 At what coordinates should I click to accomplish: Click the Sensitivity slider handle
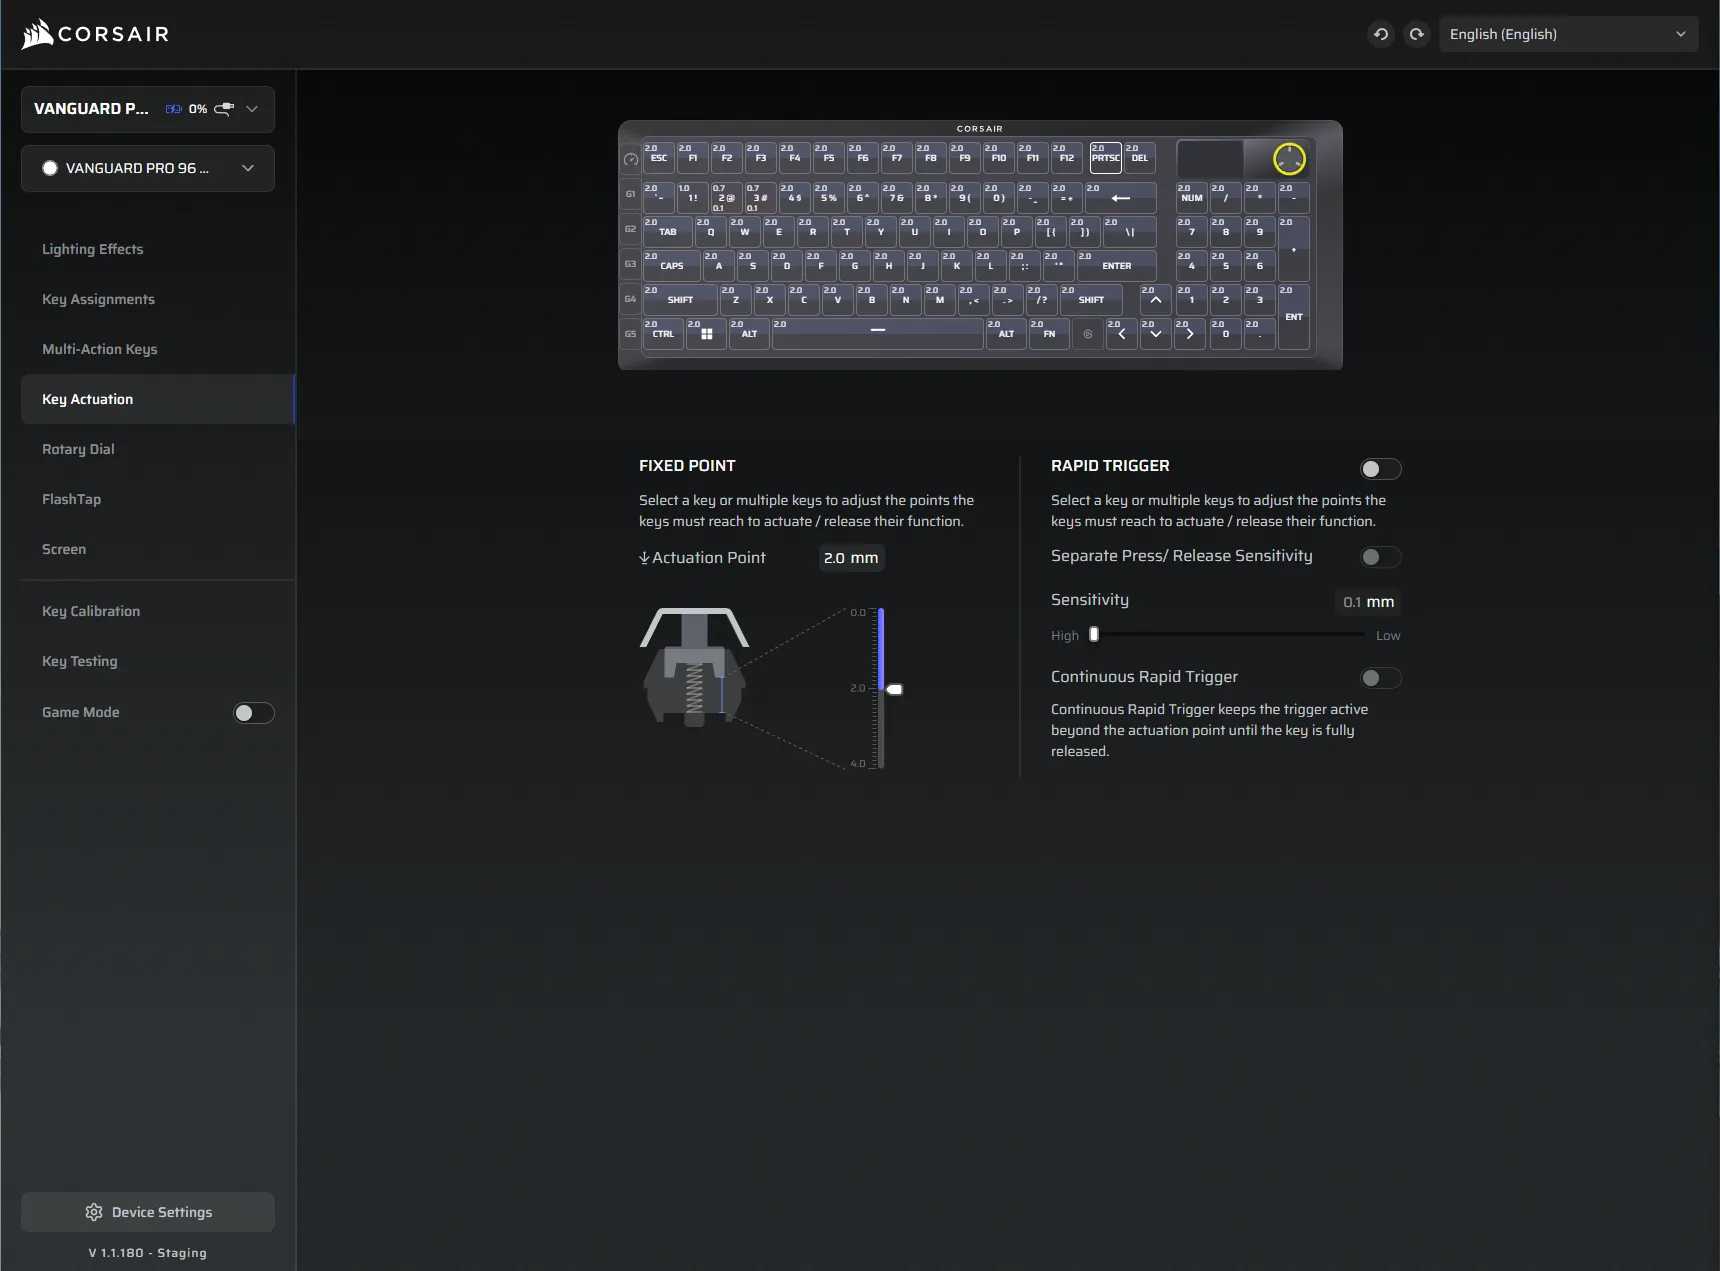point(1094,634)
